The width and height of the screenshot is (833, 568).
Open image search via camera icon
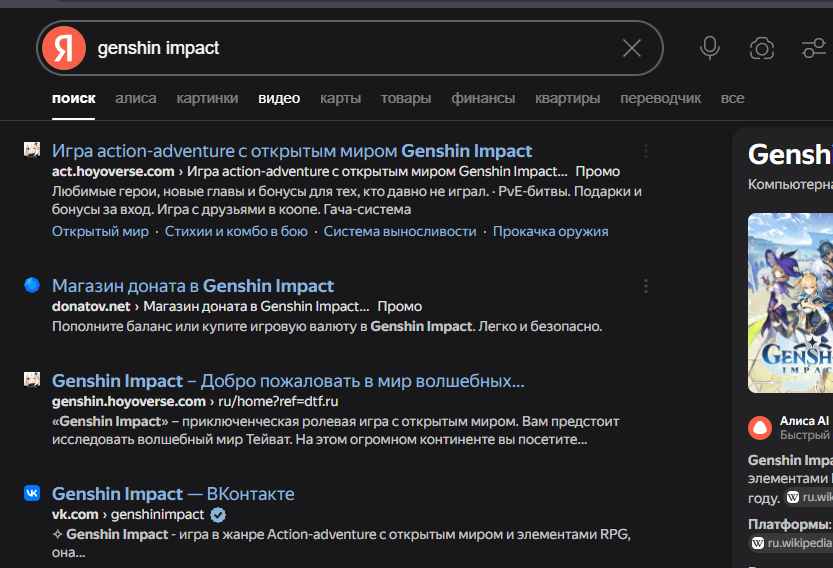pyautogui.click(x=762, y=48)
